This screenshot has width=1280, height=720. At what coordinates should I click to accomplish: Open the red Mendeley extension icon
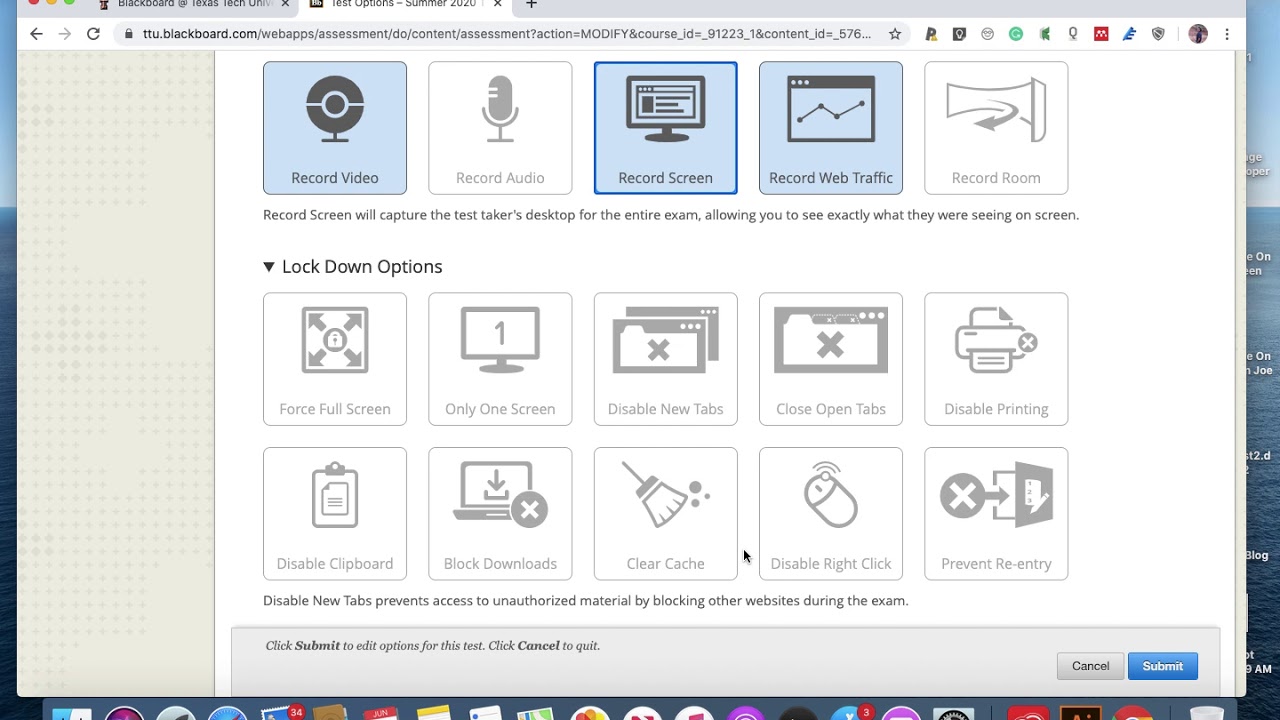1101,34
